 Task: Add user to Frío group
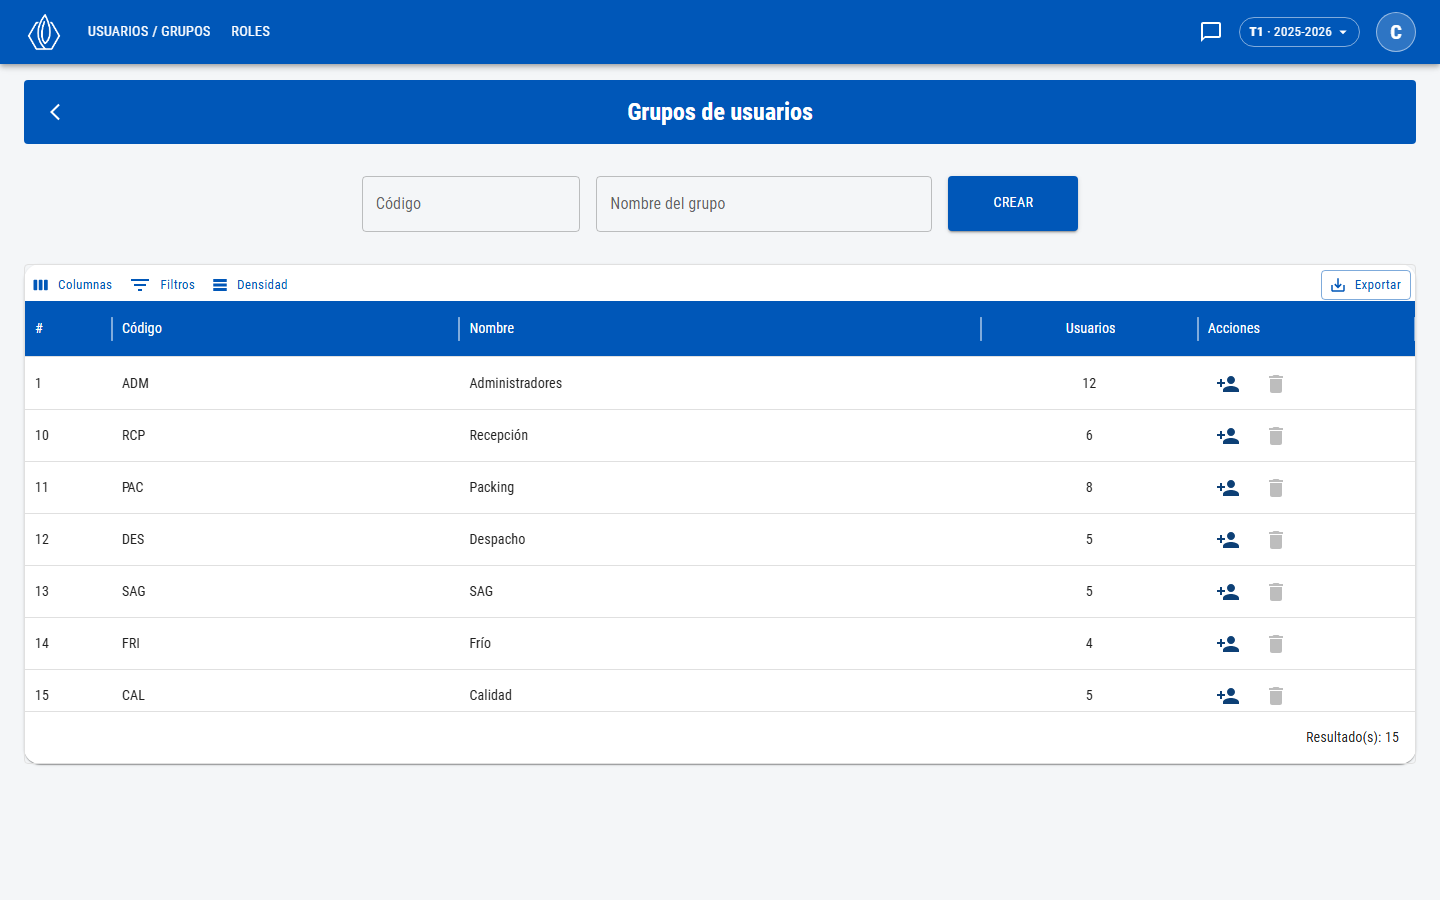(x=1228, y=644)
